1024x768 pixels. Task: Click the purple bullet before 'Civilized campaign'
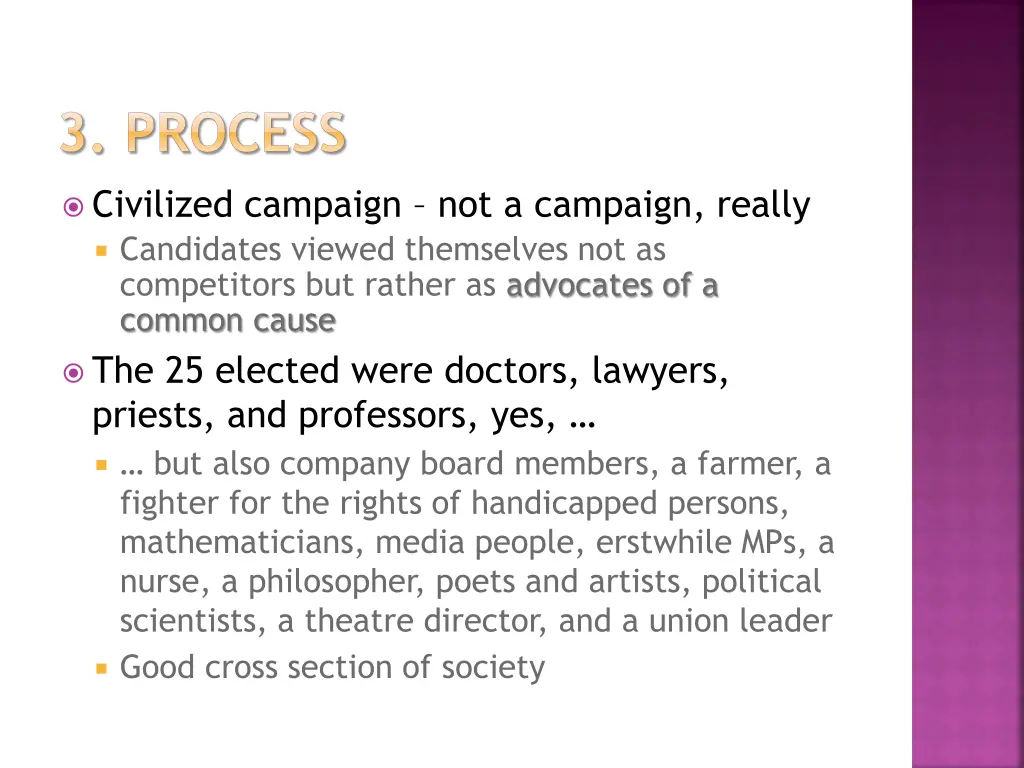73,208
